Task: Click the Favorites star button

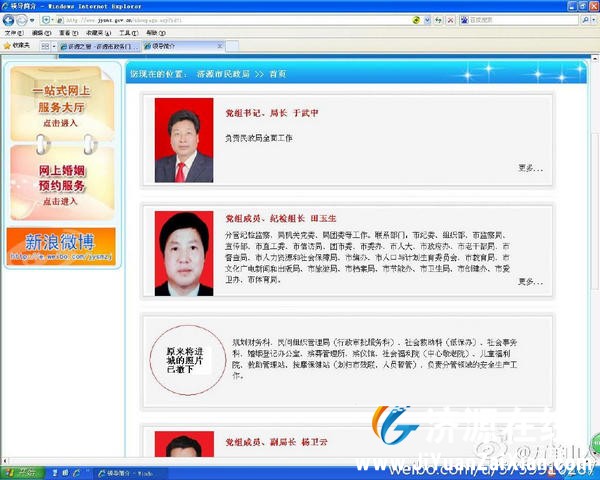Action: point(16,46)
